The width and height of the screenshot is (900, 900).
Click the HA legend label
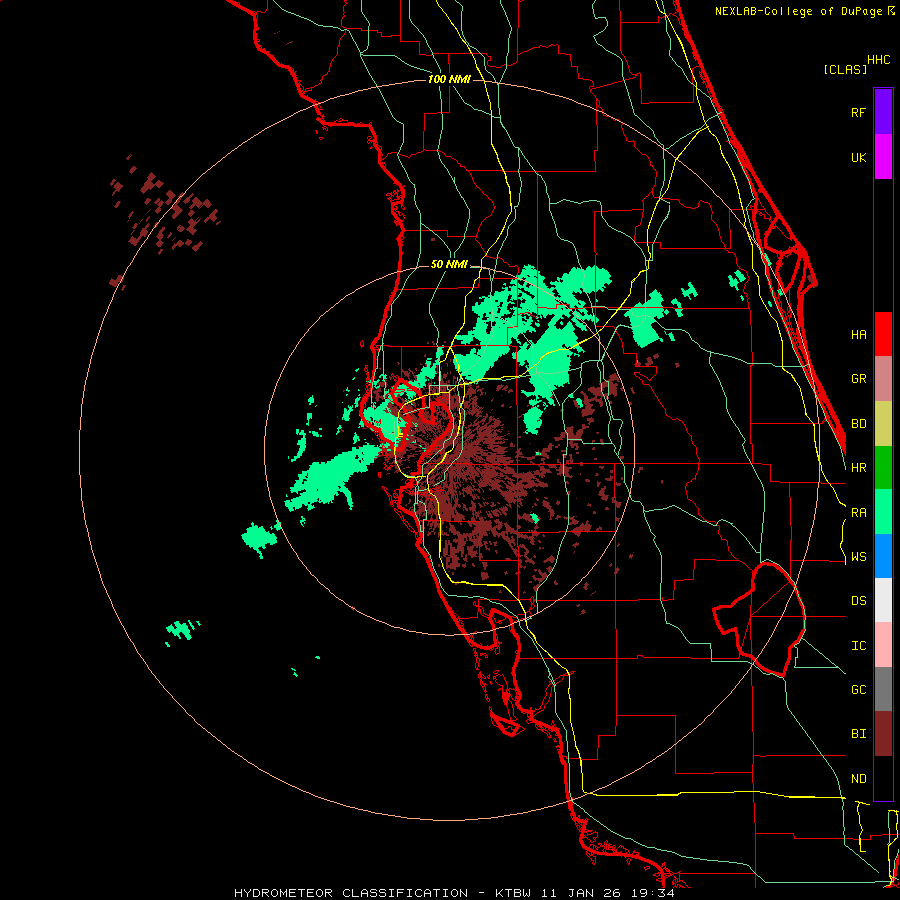[858, 334]
